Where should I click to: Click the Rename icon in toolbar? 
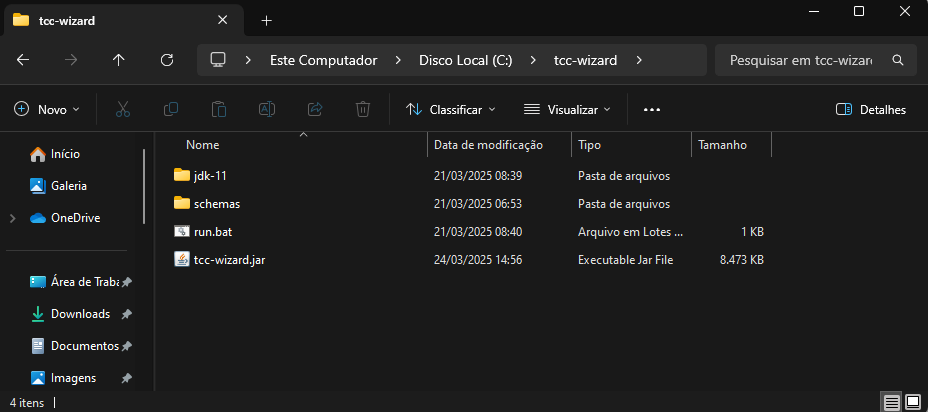point(267,109)
